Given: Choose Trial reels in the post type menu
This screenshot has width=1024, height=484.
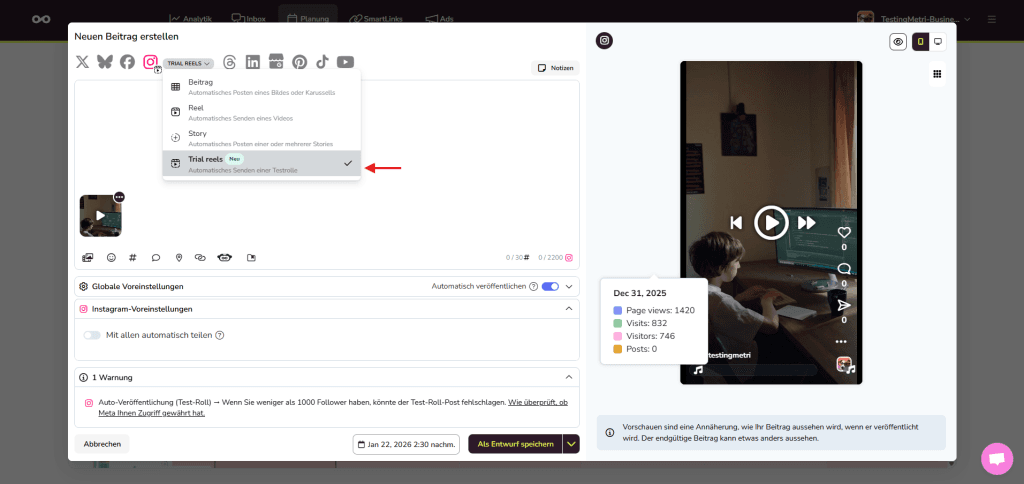Looking at the screenshot, I should pos(261,163).
